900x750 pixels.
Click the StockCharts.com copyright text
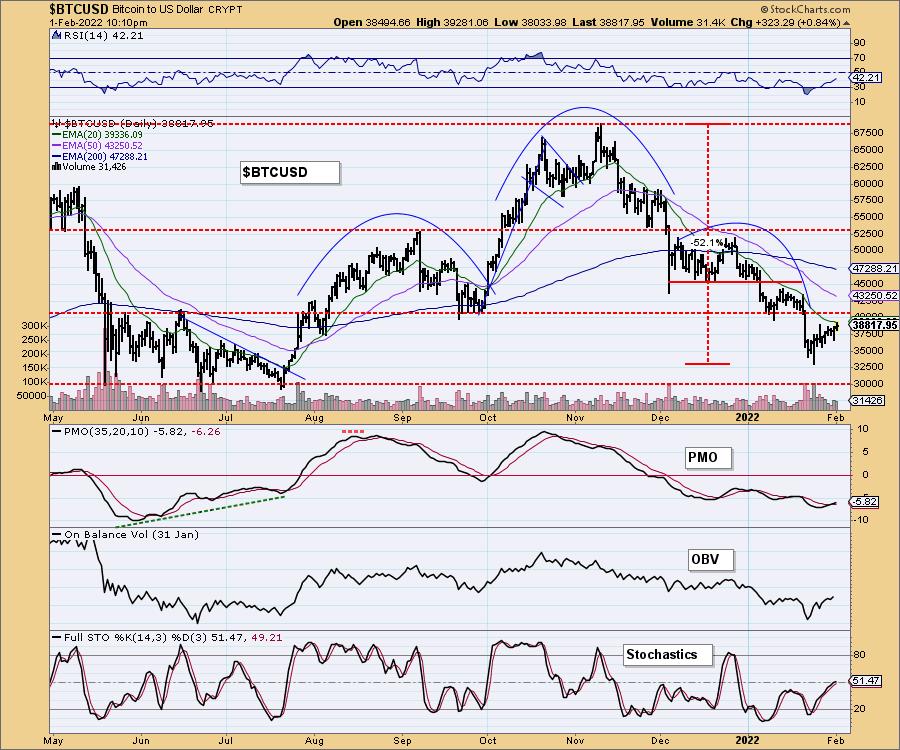click(x=804, y=9)
